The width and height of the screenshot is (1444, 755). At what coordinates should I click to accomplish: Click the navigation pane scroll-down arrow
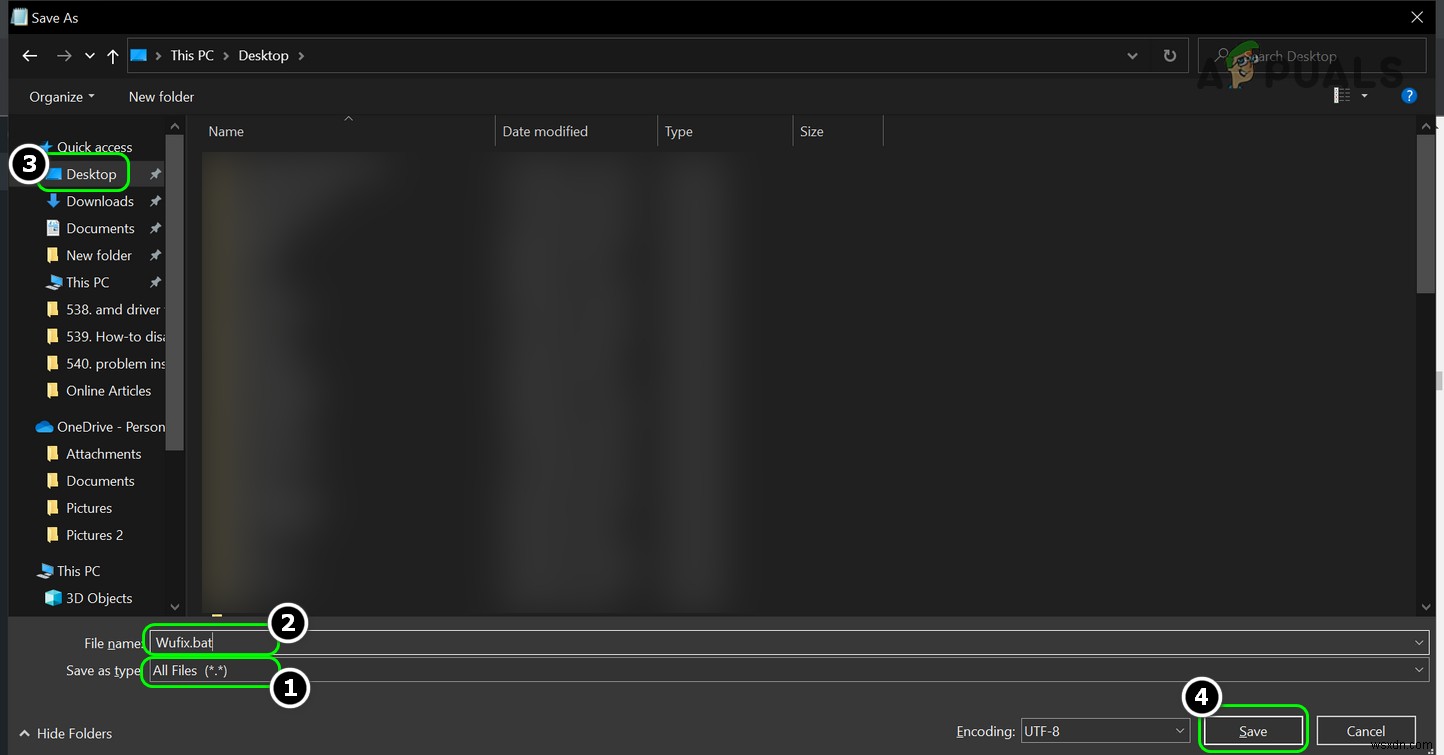point(175,606)
